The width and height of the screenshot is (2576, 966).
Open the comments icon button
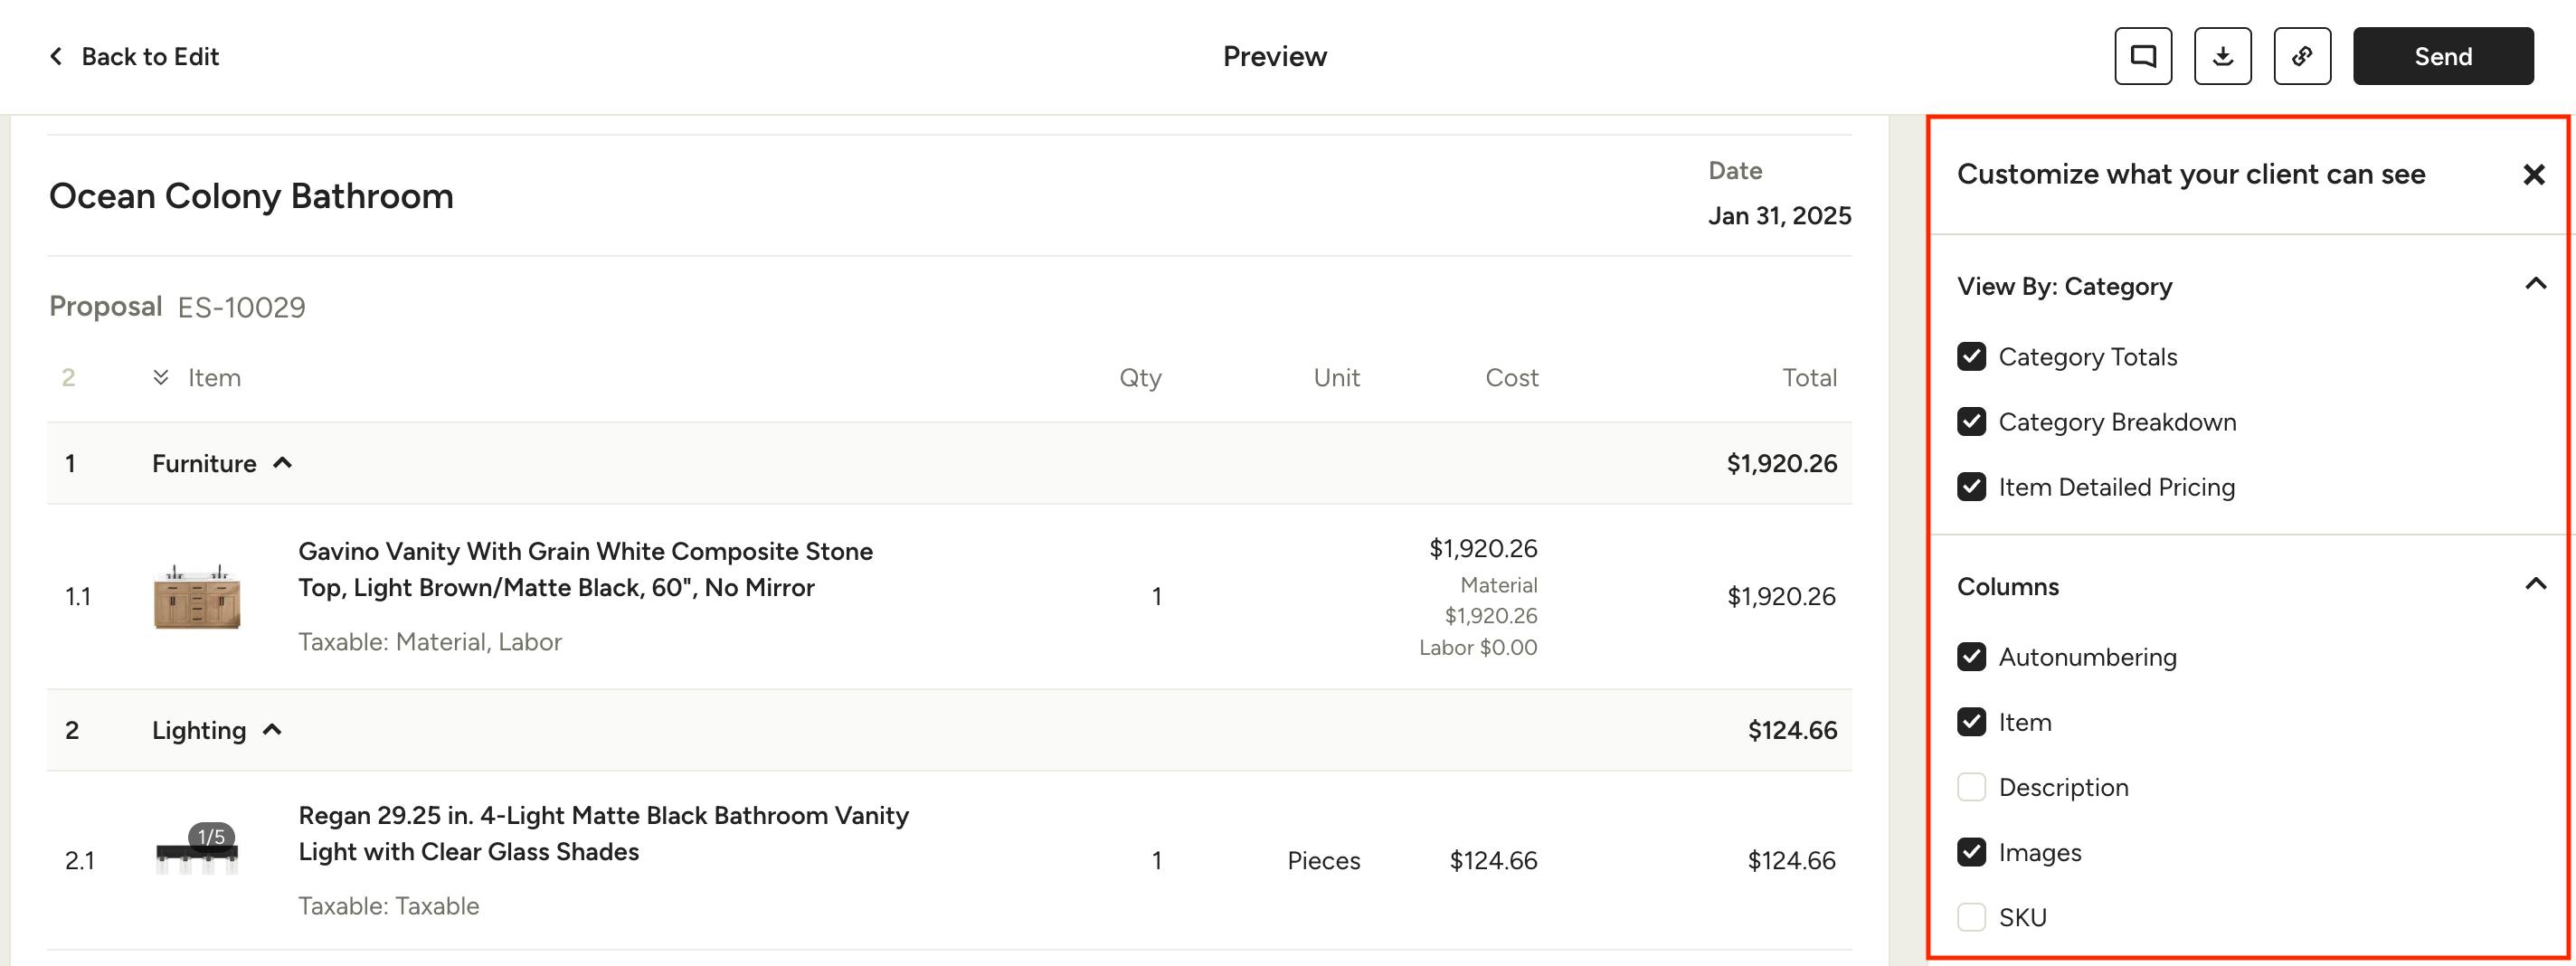pyautogui.click(x=2143, y=56)
